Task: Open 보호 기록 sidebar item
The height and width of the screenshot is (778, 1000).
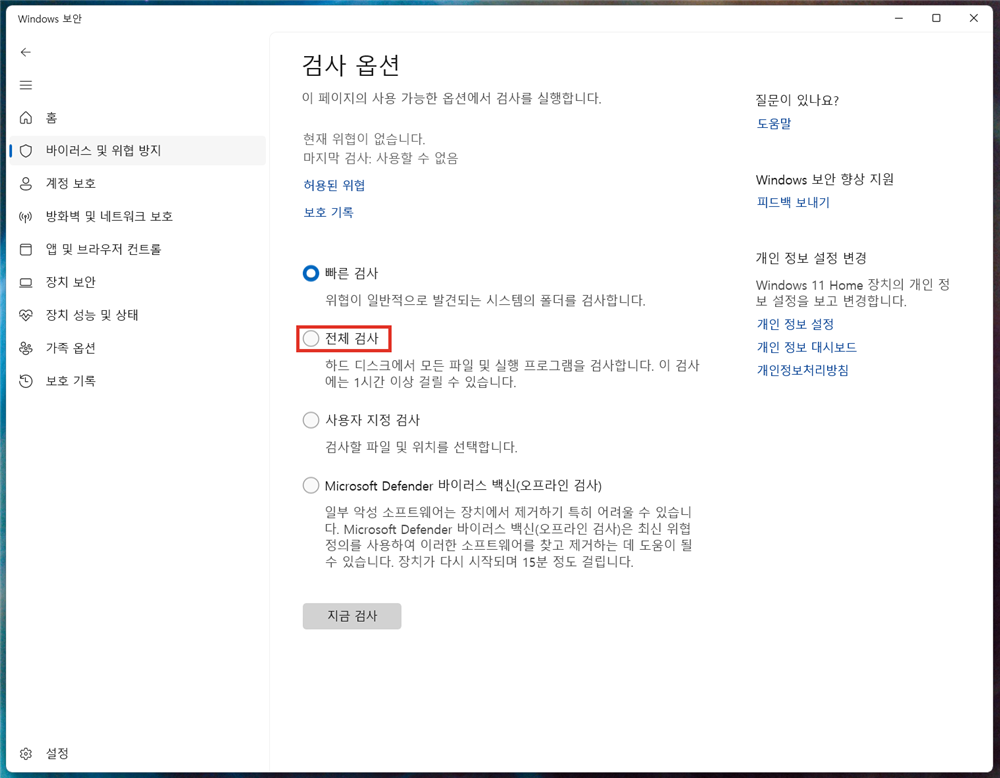Action: point(138,381)
